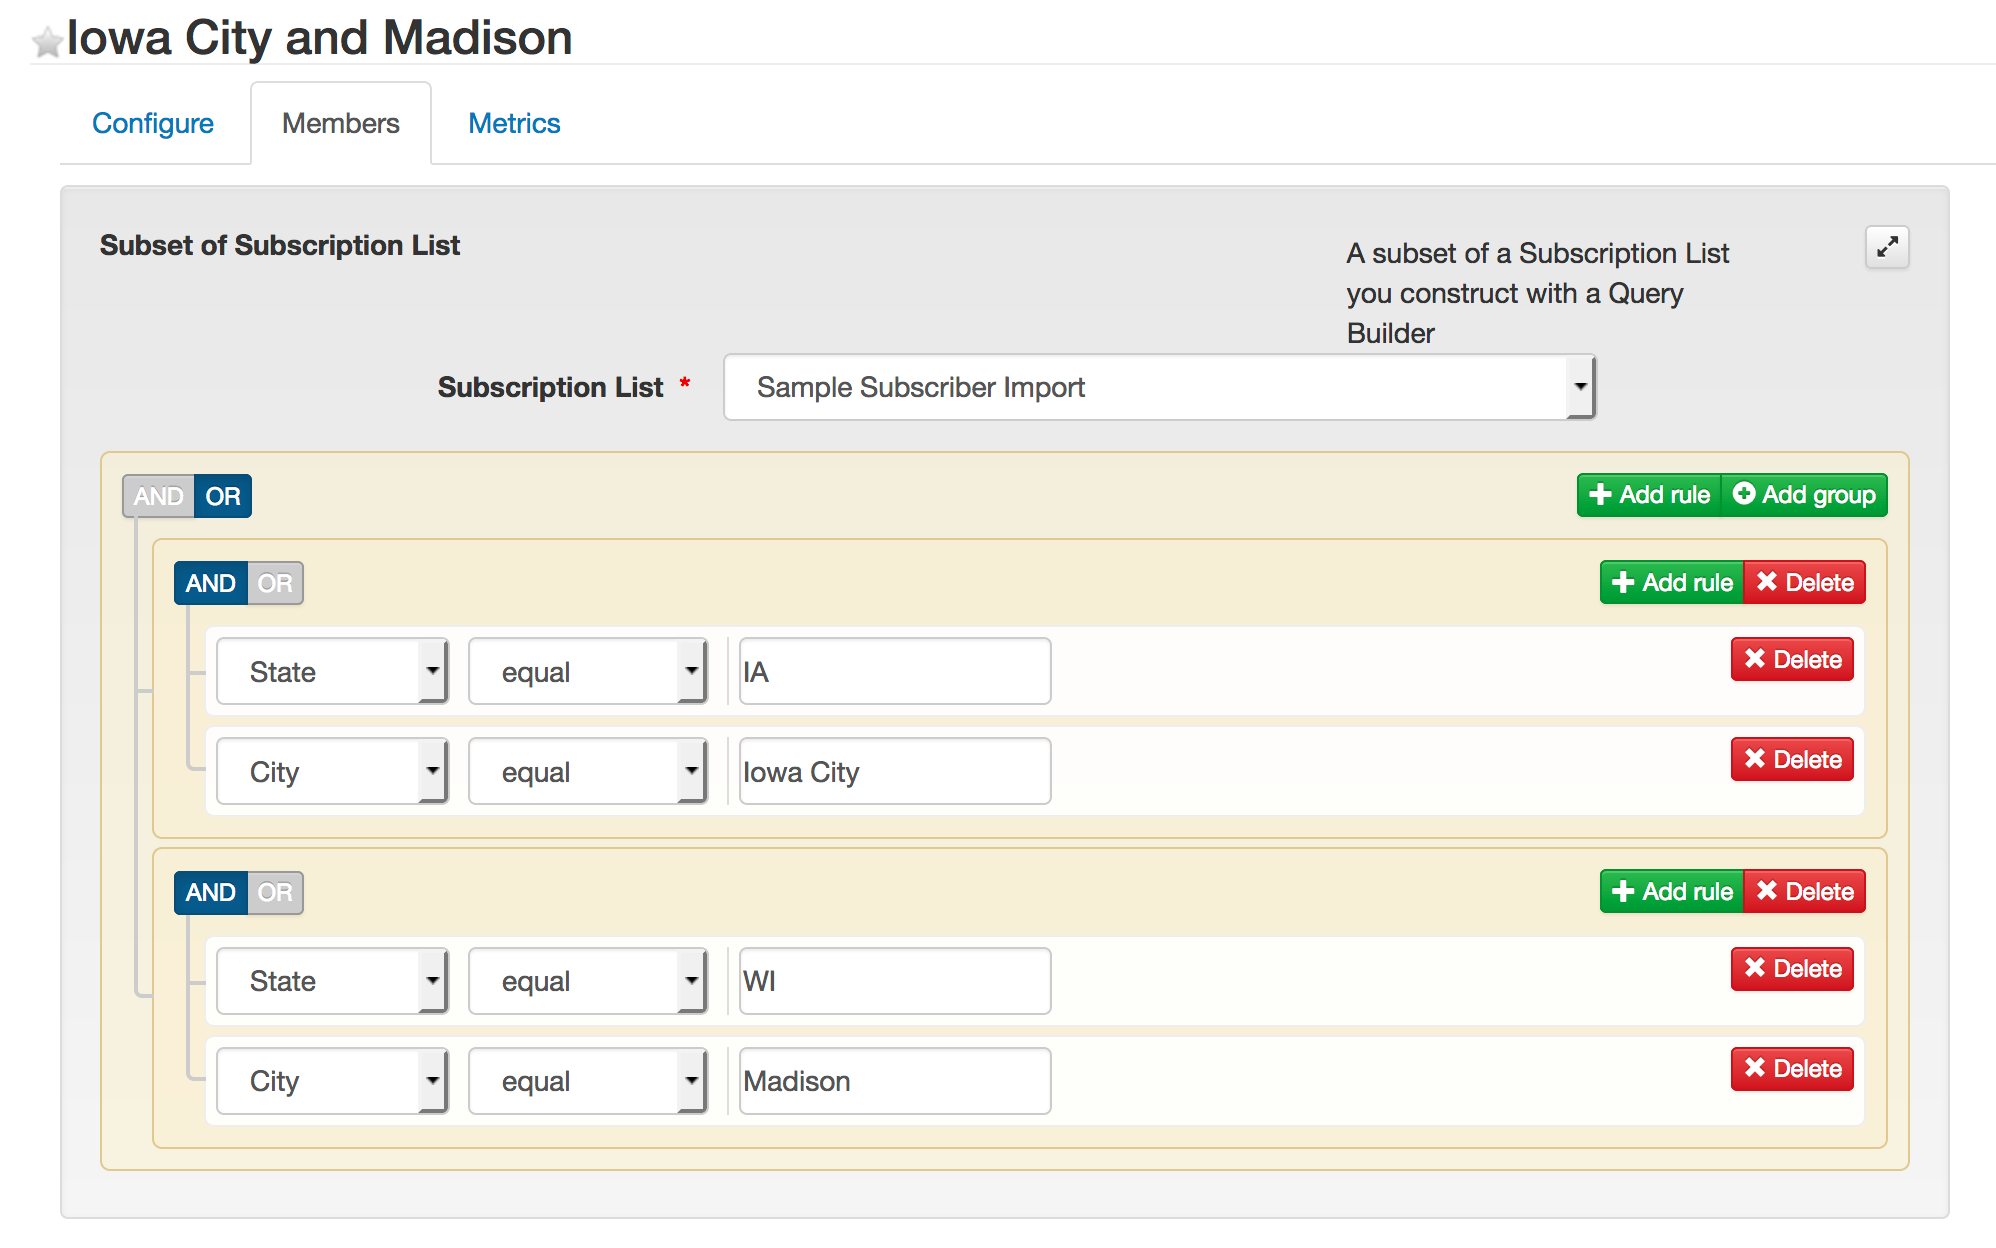Click the expand fullscreen arrows icon
Image resolution: width=1996 pixels, height=1248 pixels.
(x=1887, y=247)
